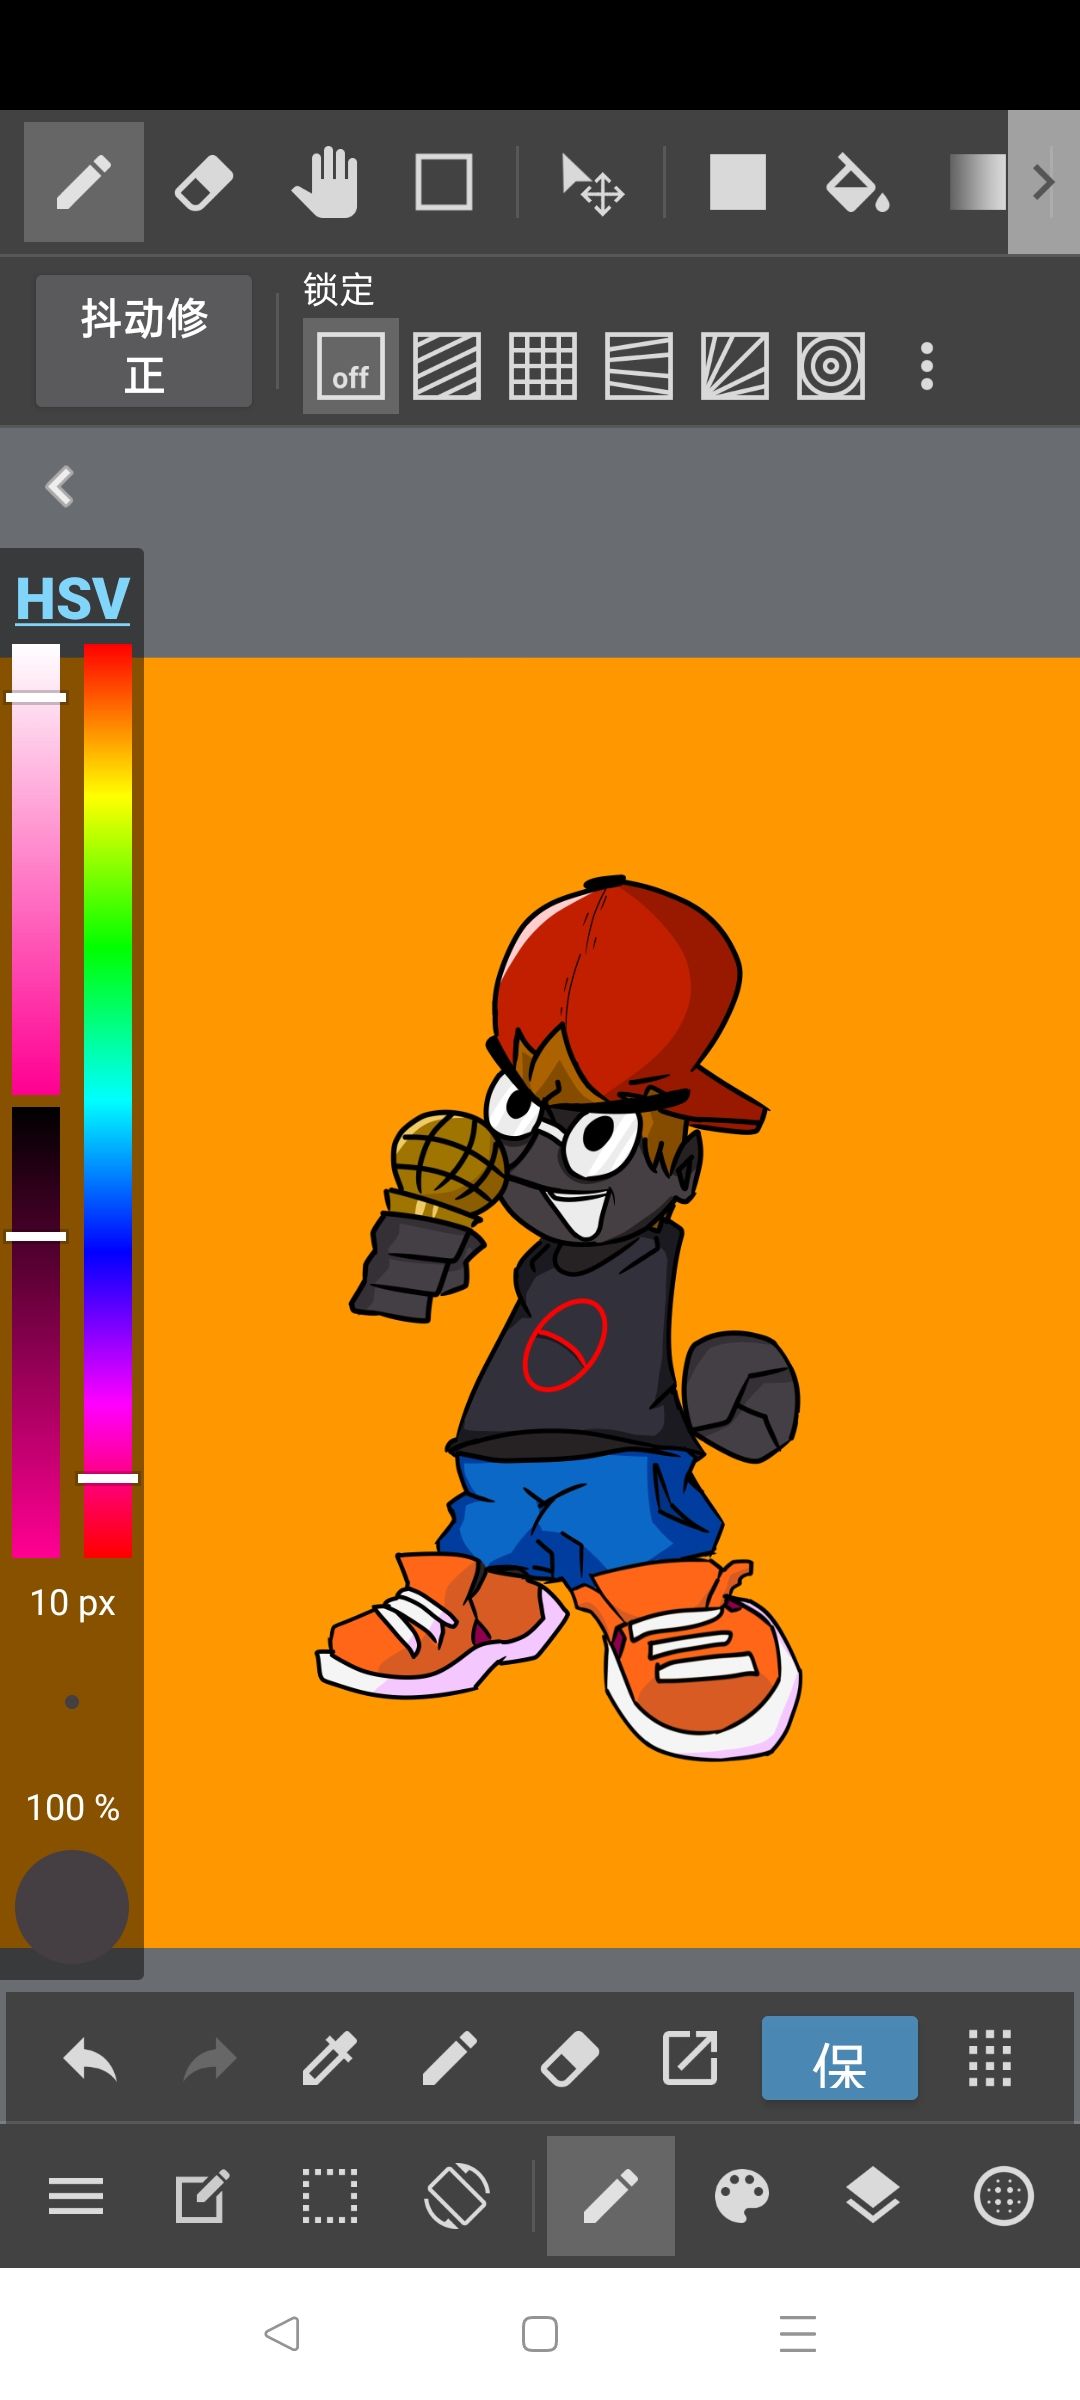Open the selection dashed-square menu
The width and height of the screenshot is (1080, 2400).
pyautogui.click(x=330, y=2196)
